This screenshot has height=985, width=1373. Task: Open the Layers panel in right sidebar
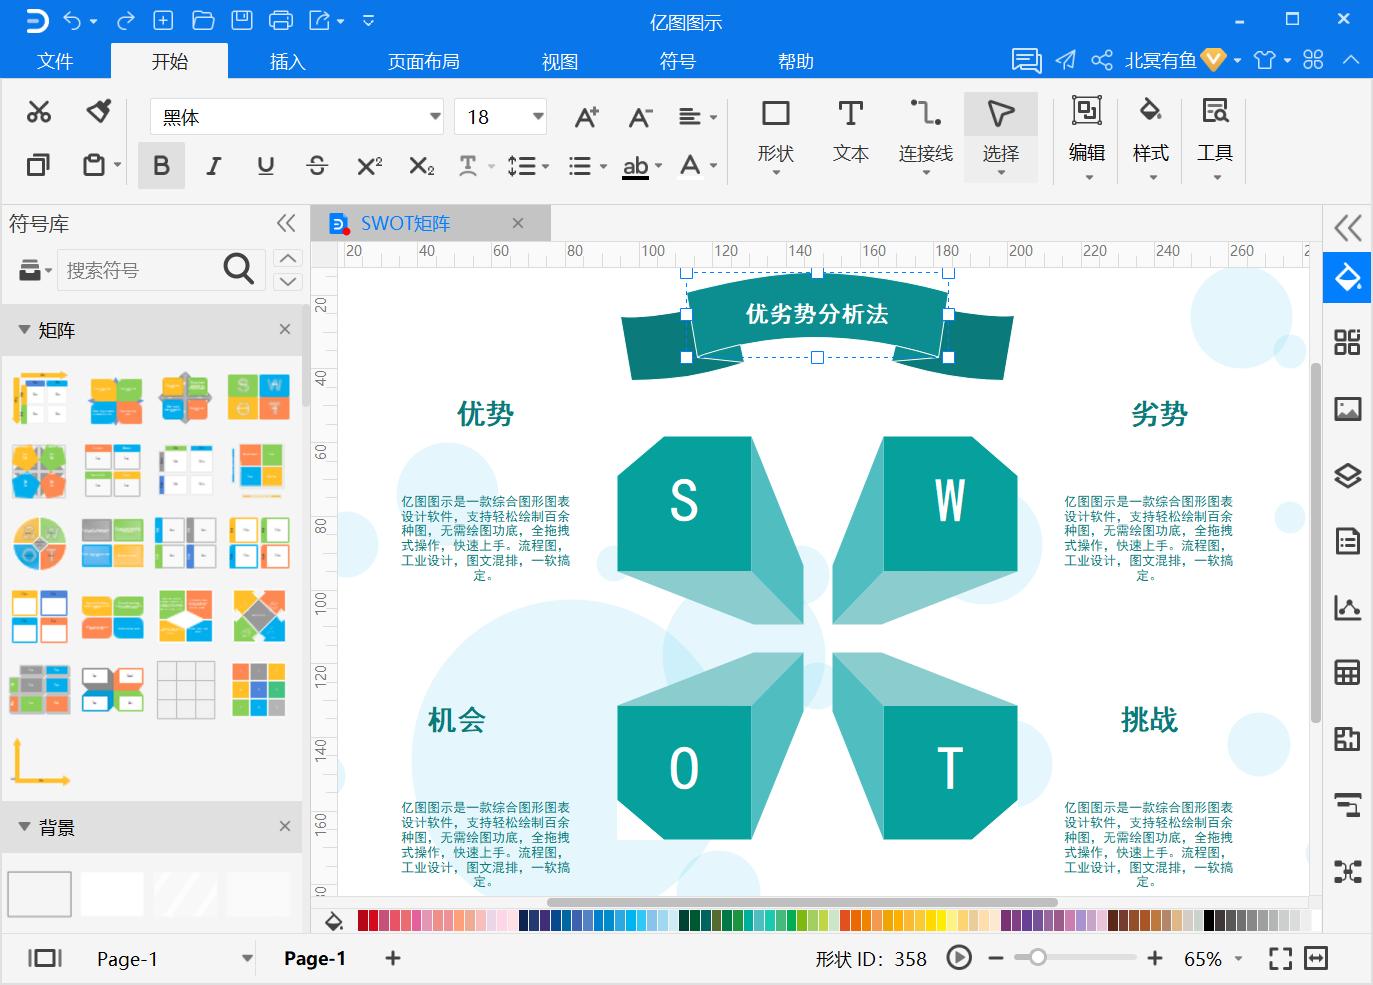[x=1347, y=475]
